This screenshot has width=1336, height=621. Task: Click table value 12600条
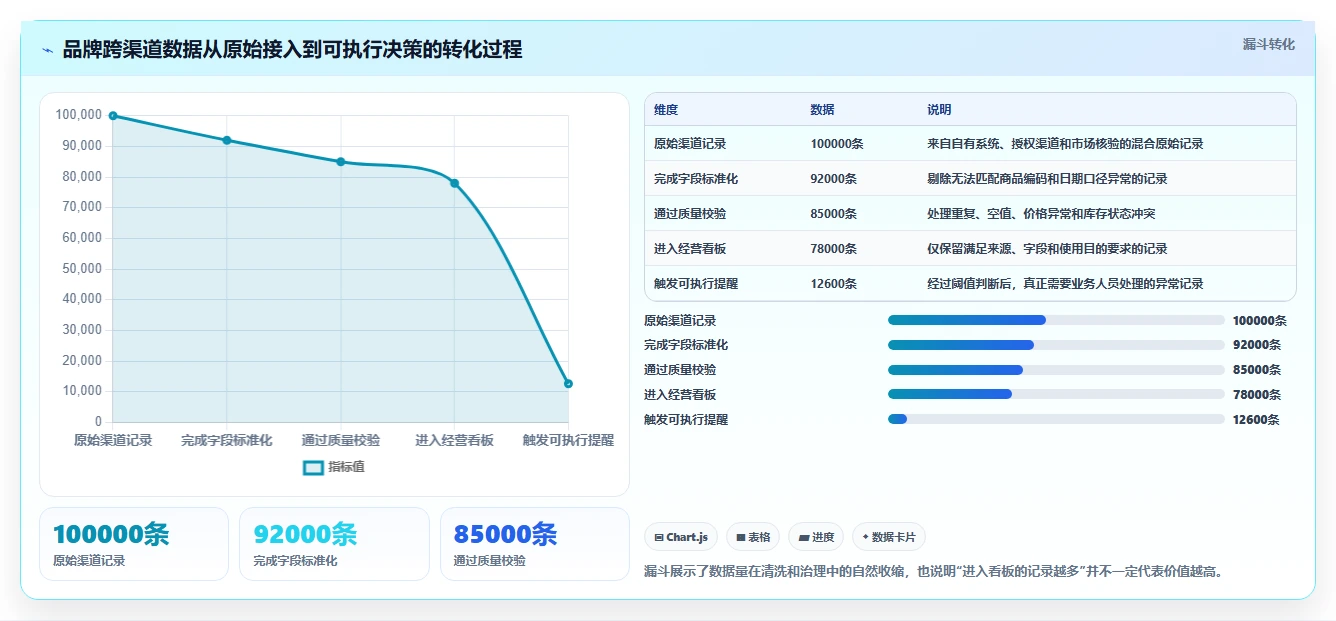click(834, 284)
